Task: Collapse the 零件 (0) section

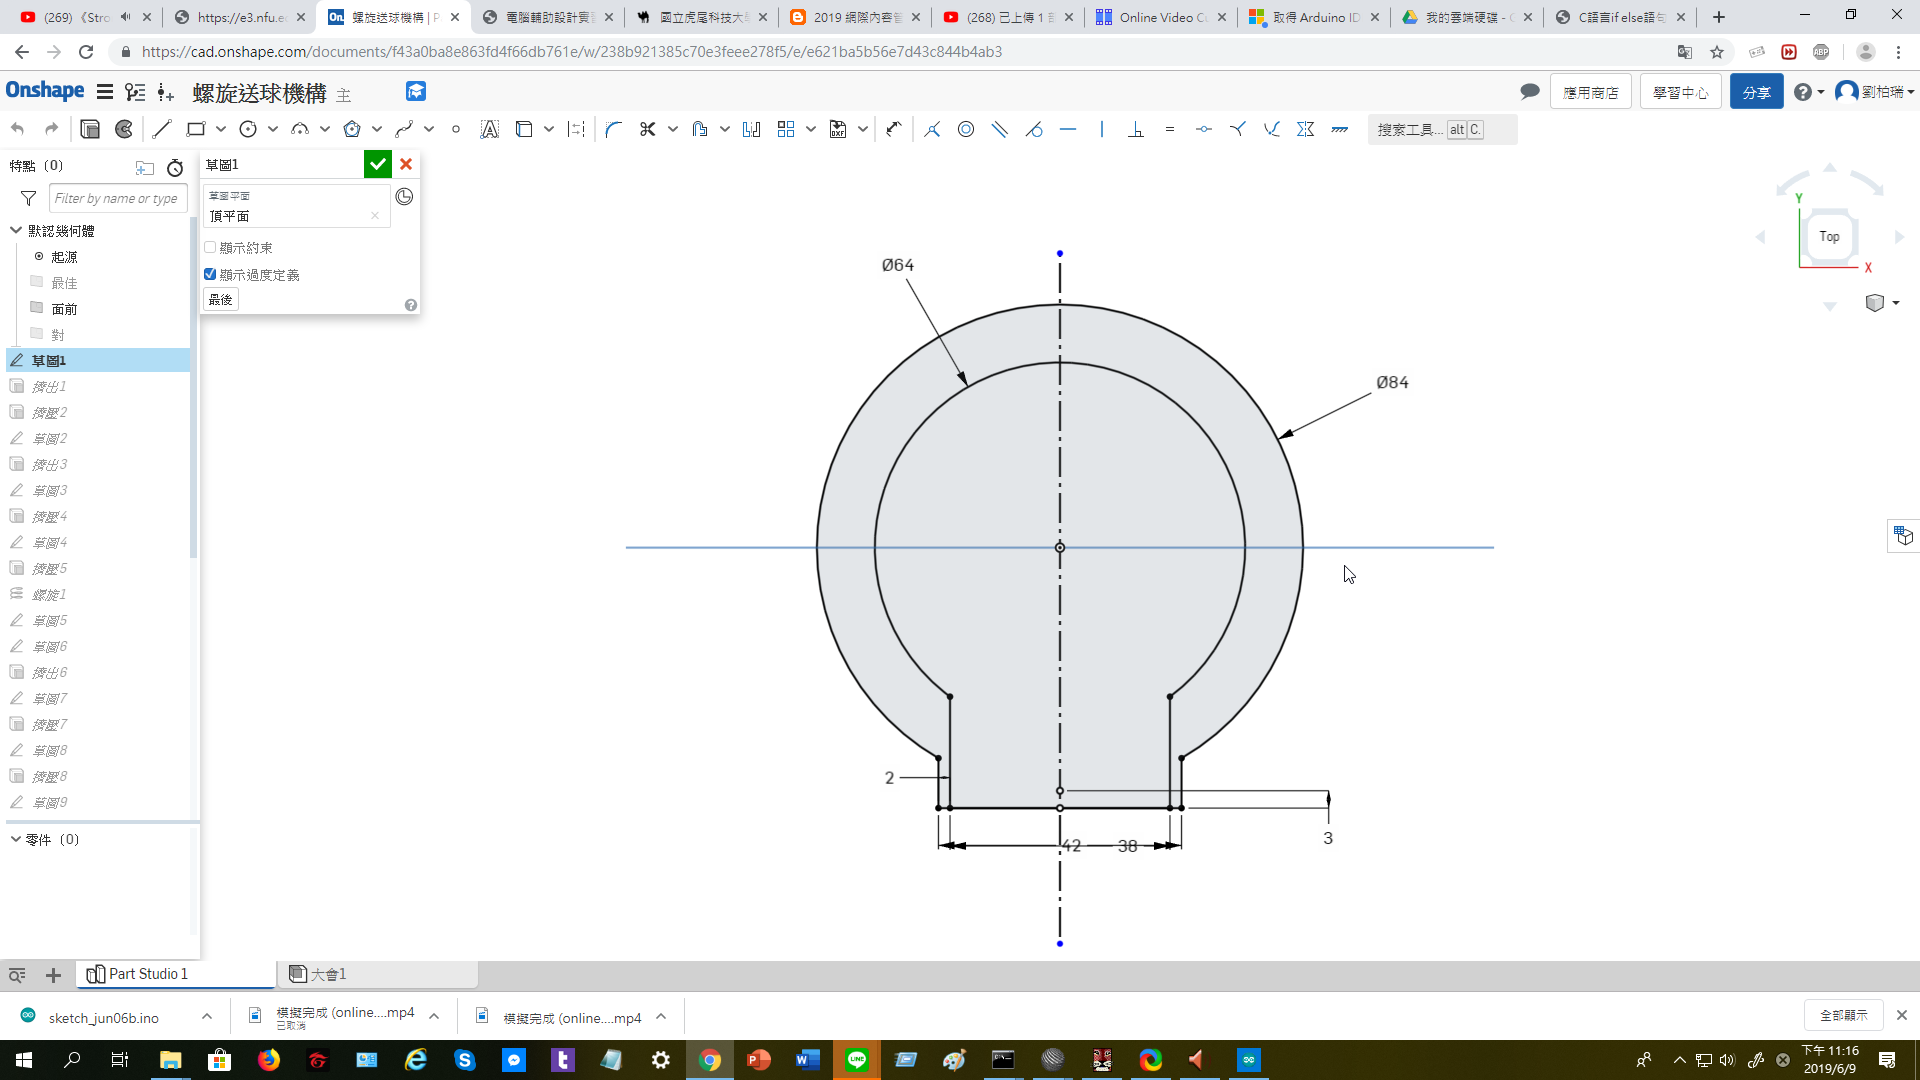Action: click(x=16, y=839)
